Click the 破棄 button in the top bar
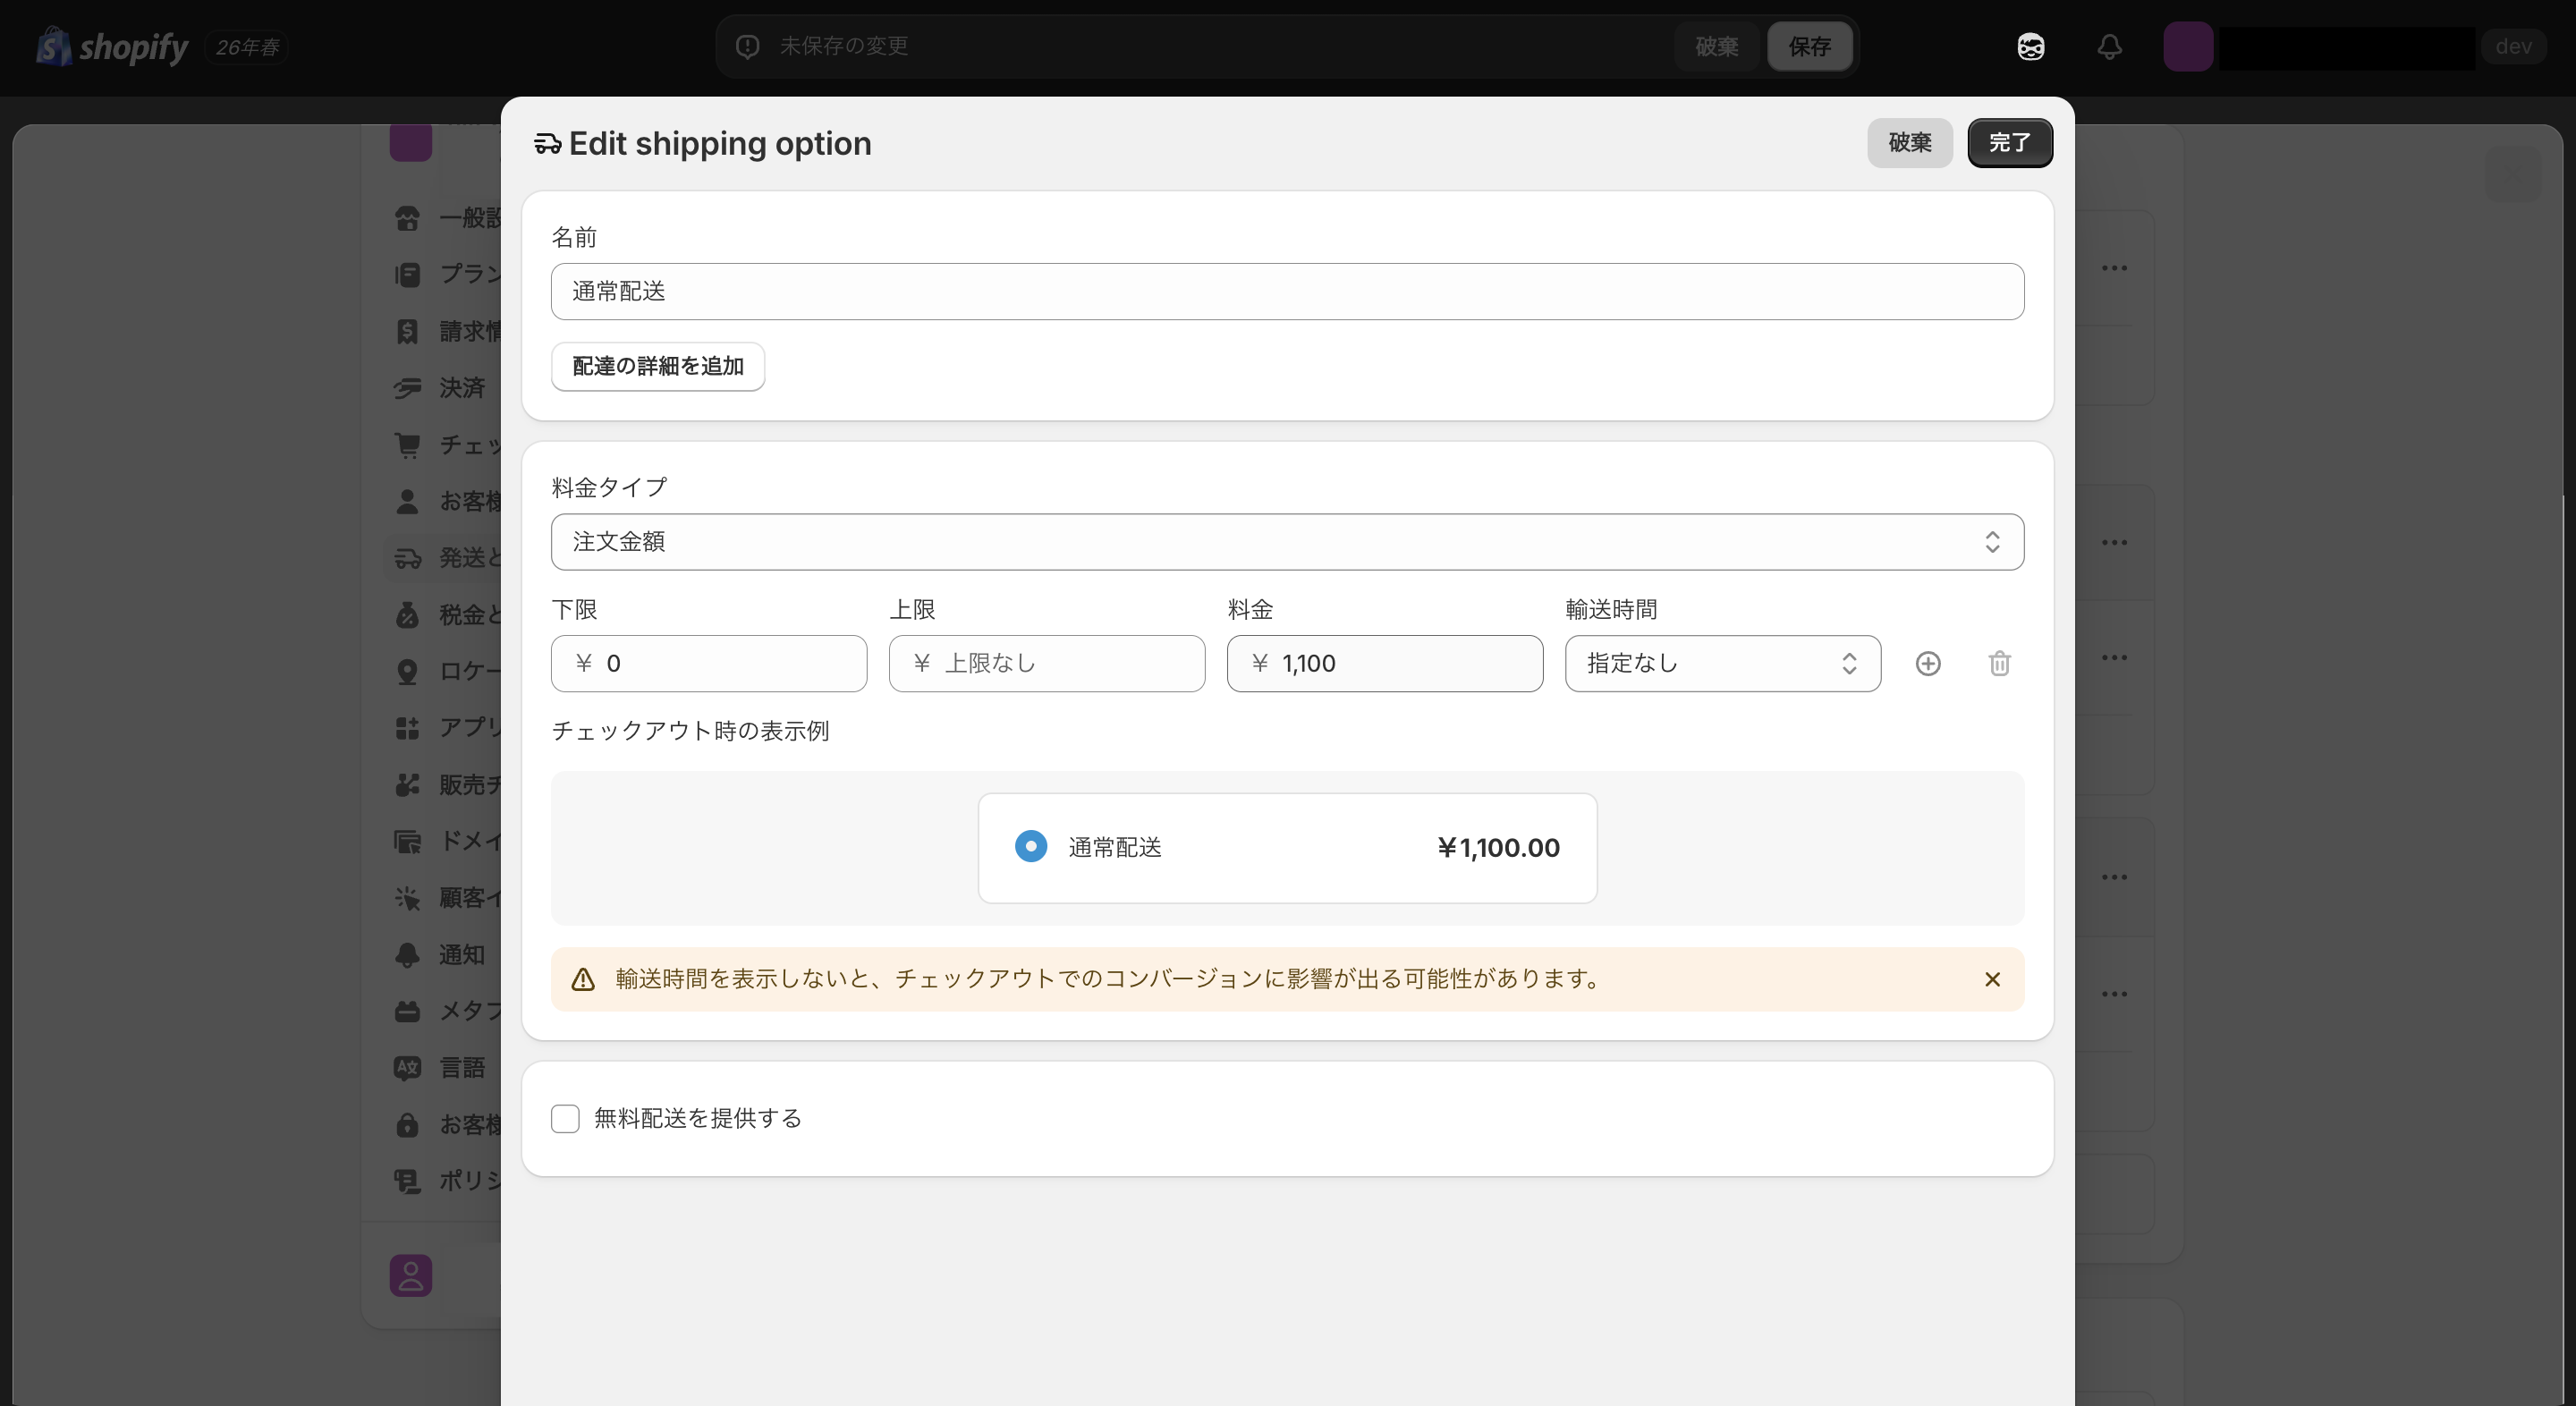The width and height of the screenshot is (2576, 1406). [1716, 46]
